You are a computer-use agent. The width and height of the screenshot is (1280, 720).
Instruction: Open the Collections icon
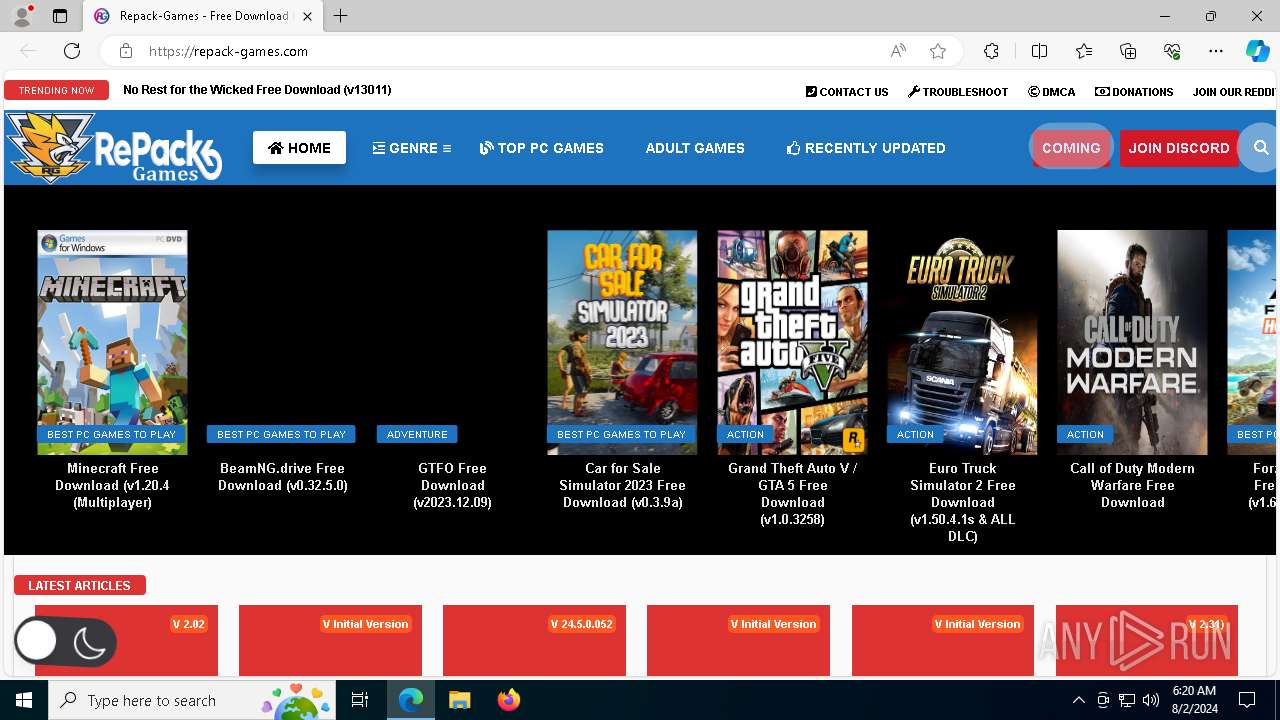pyautogui.click(x=1128, y=51)
